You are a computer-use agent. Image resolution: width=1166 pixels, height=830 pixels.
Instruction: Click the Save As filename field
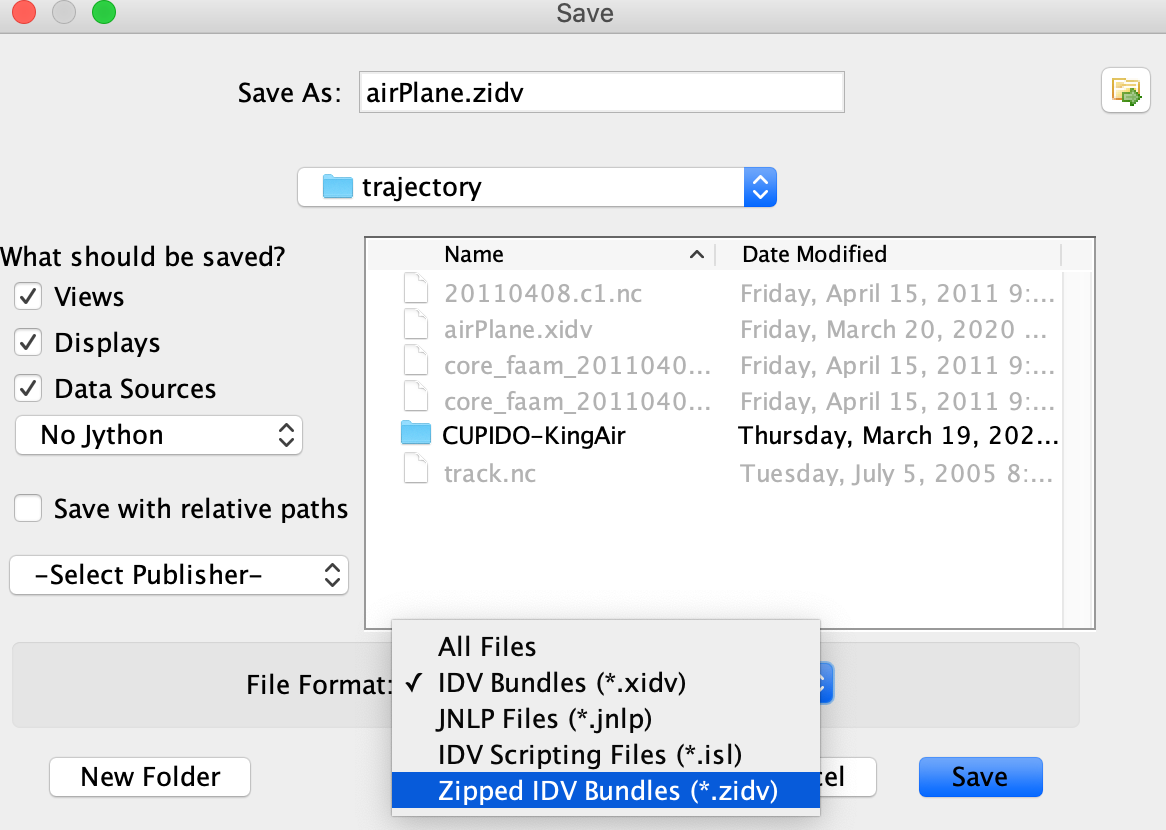(601, 92)
